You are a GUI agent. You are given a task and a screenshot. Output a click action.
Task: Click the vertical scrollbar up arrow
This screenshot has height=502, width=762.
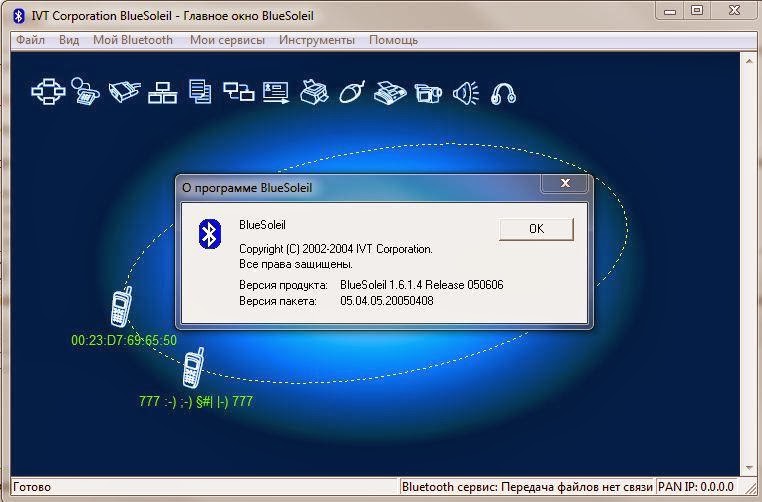click(748, 59)
